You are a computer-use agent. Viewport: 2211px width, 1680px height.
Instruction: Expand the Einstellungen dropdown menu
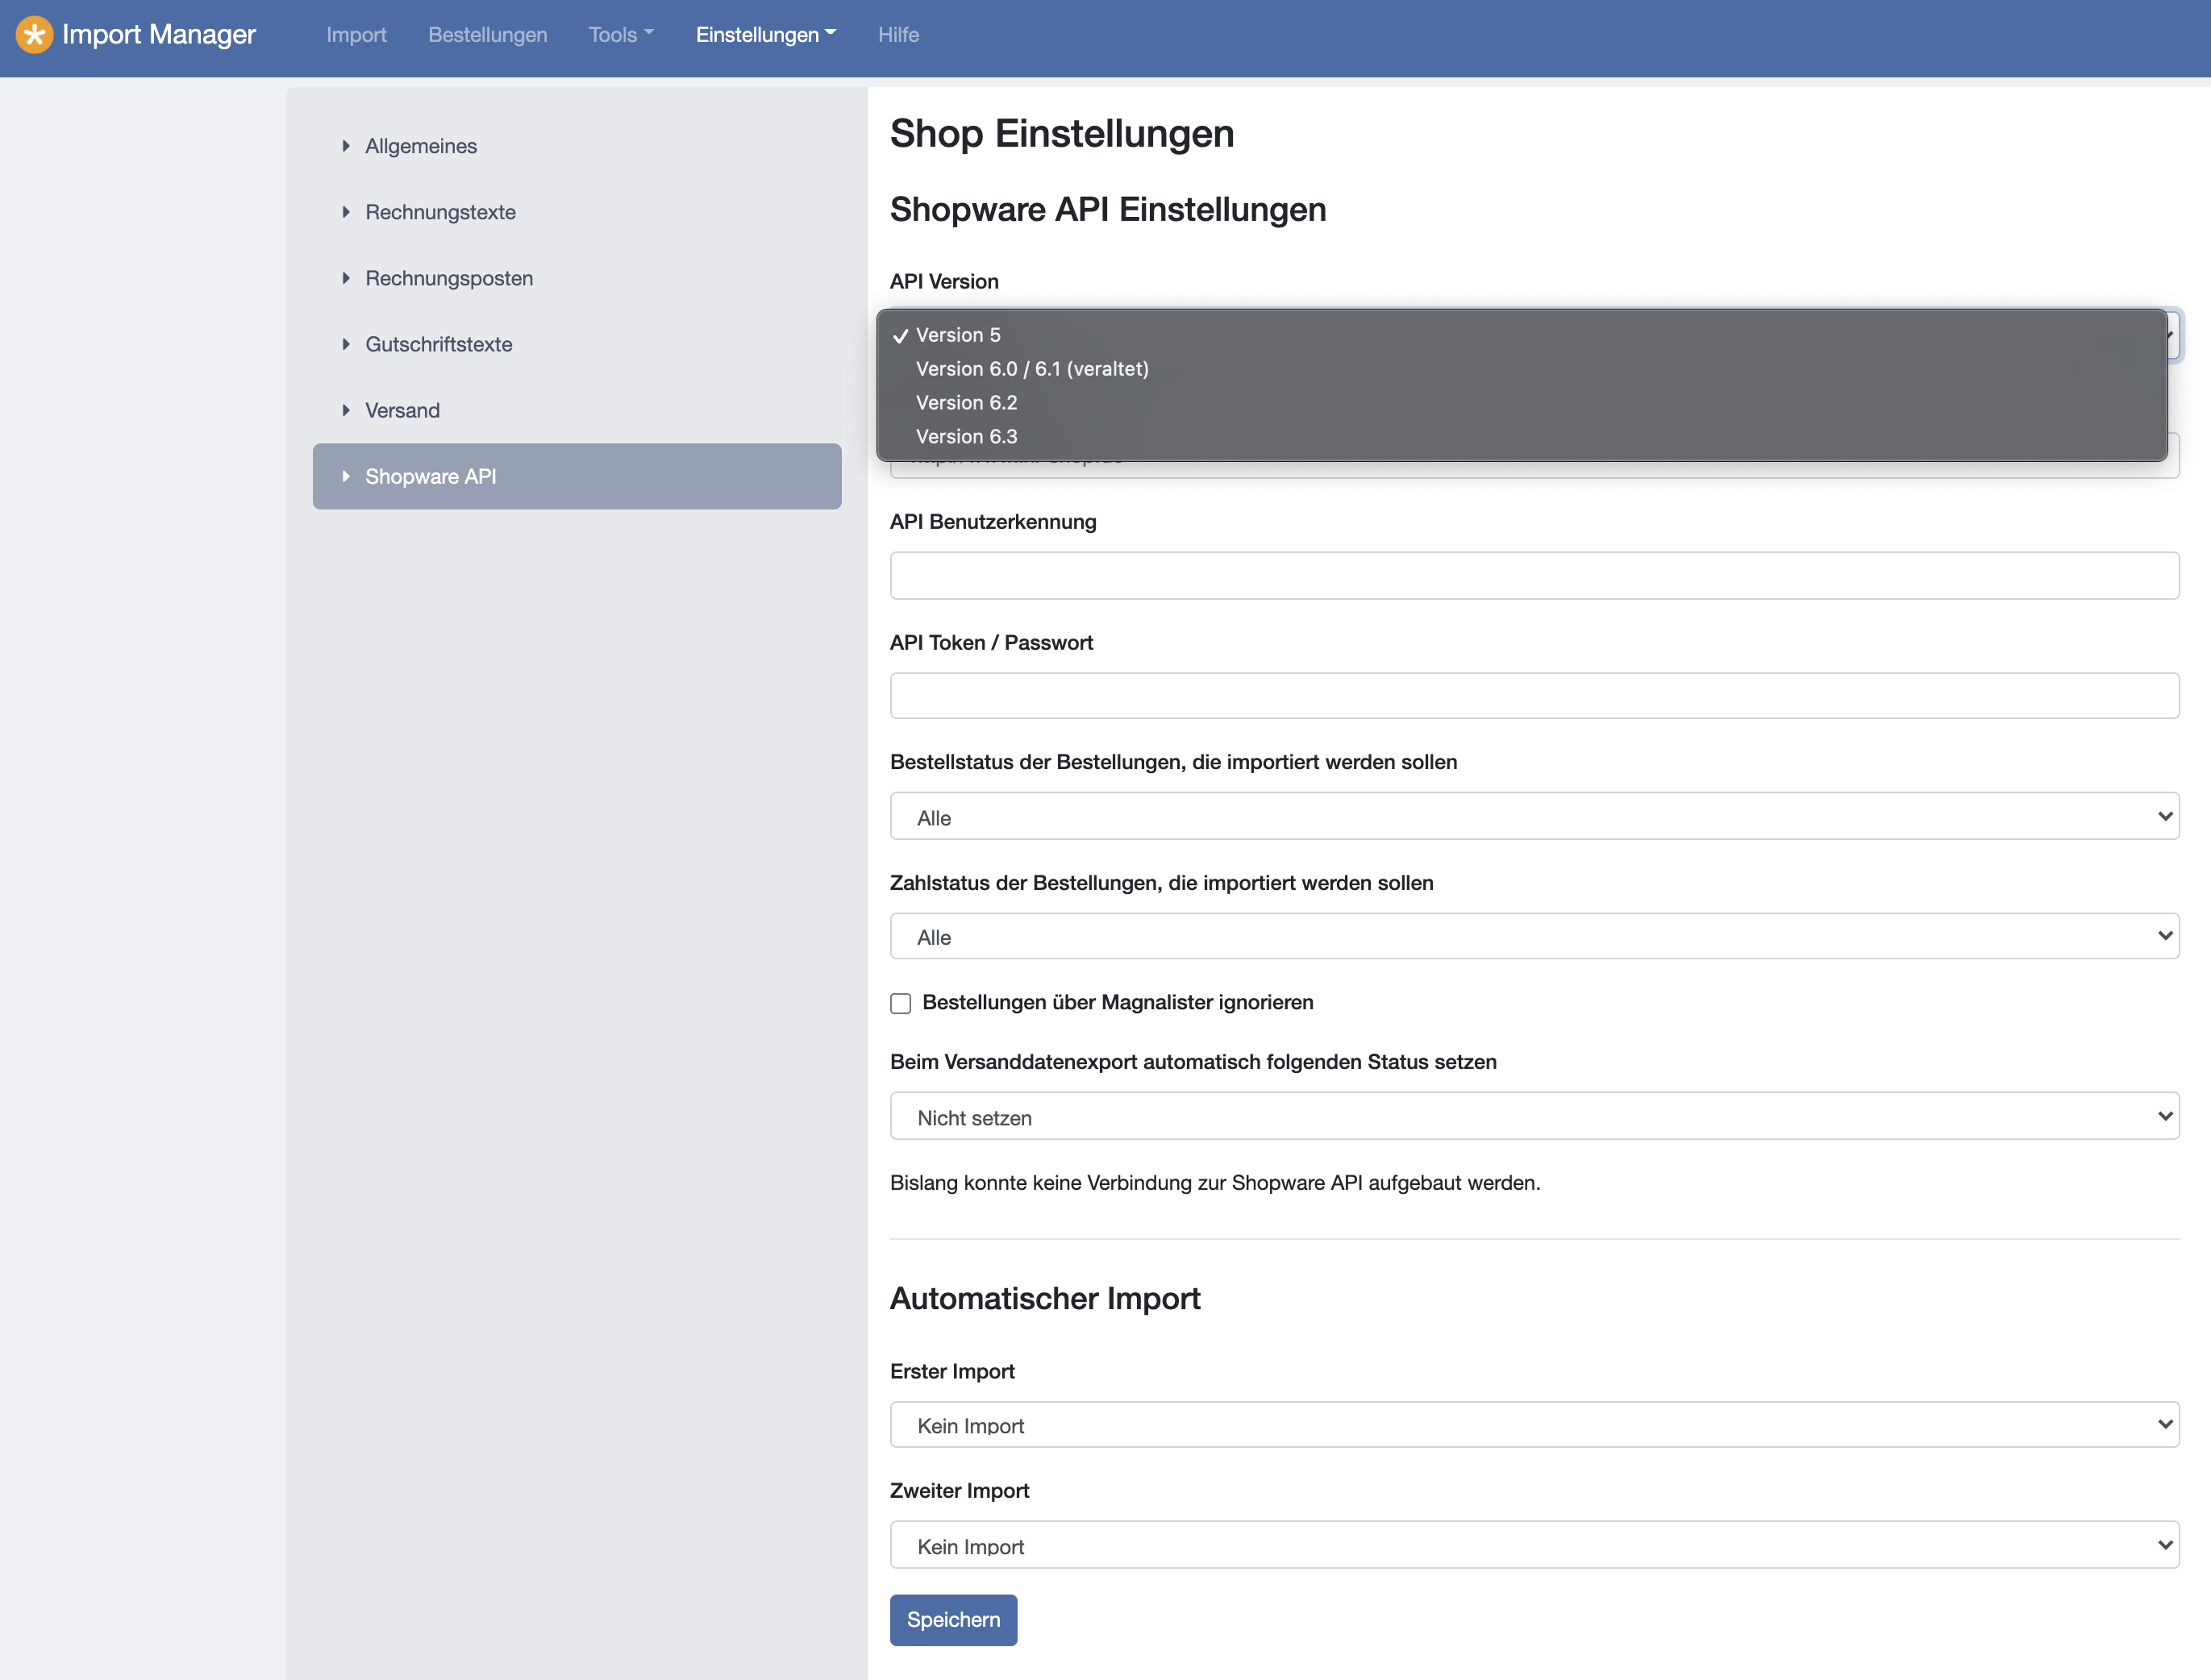(x=766, y=35)
